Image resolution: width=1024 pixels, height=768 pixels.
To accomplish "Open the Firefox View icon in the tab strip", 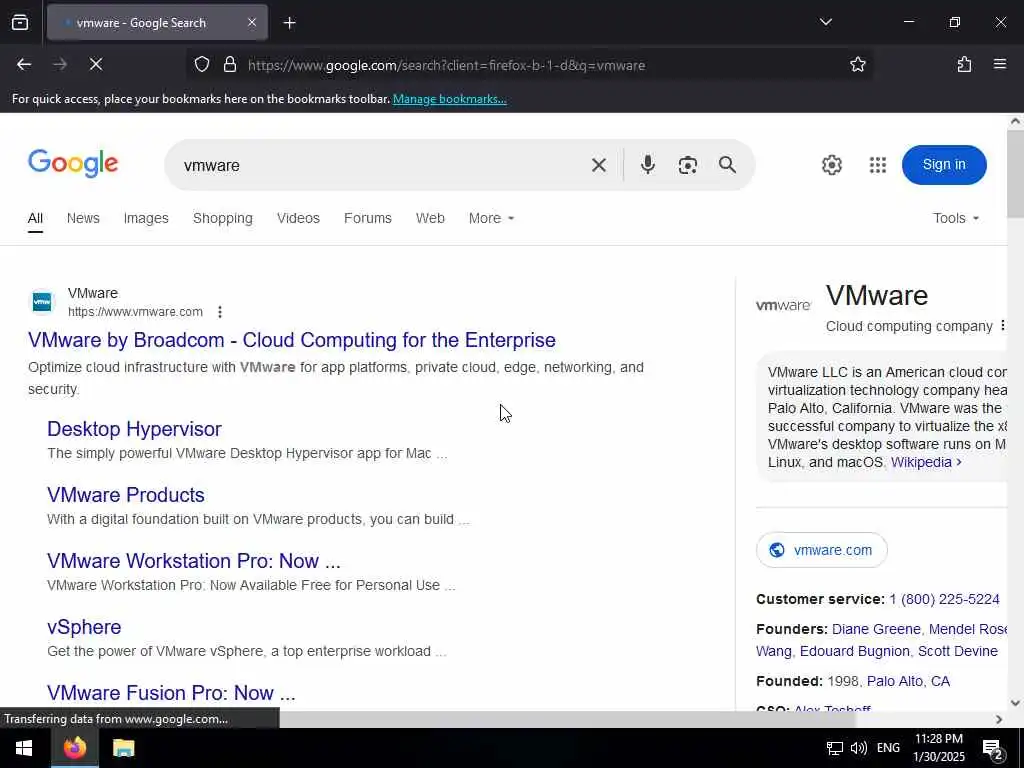I will coord(20,22).
